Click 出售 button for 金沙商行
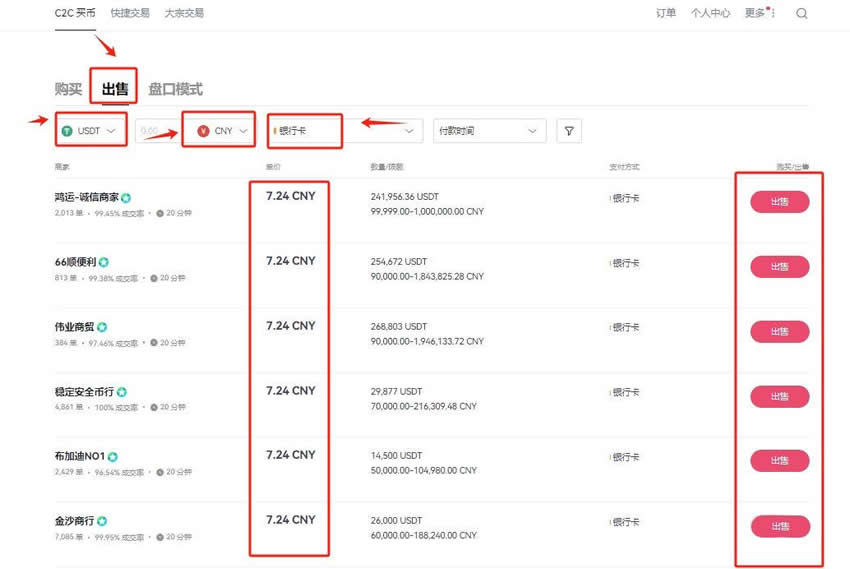Image resolution: width=850 pixels, height=569 pixels. click(x=781, y=526)
